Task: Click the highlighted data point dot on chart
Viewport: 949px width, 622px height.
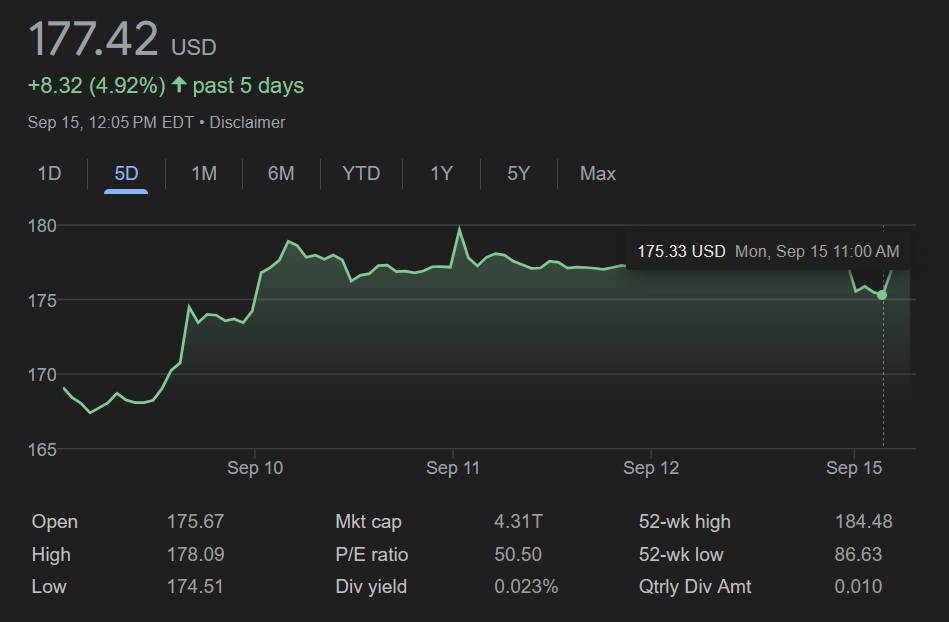Action: tap(882, 295)
